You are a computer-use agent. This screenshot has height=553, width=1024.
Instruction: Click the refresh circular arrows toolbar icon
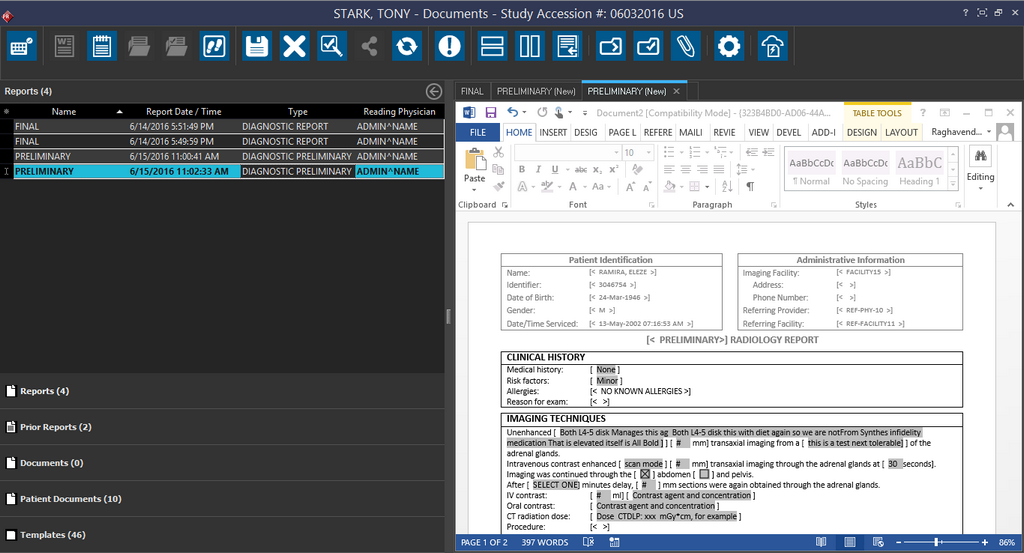pos(406,46)
